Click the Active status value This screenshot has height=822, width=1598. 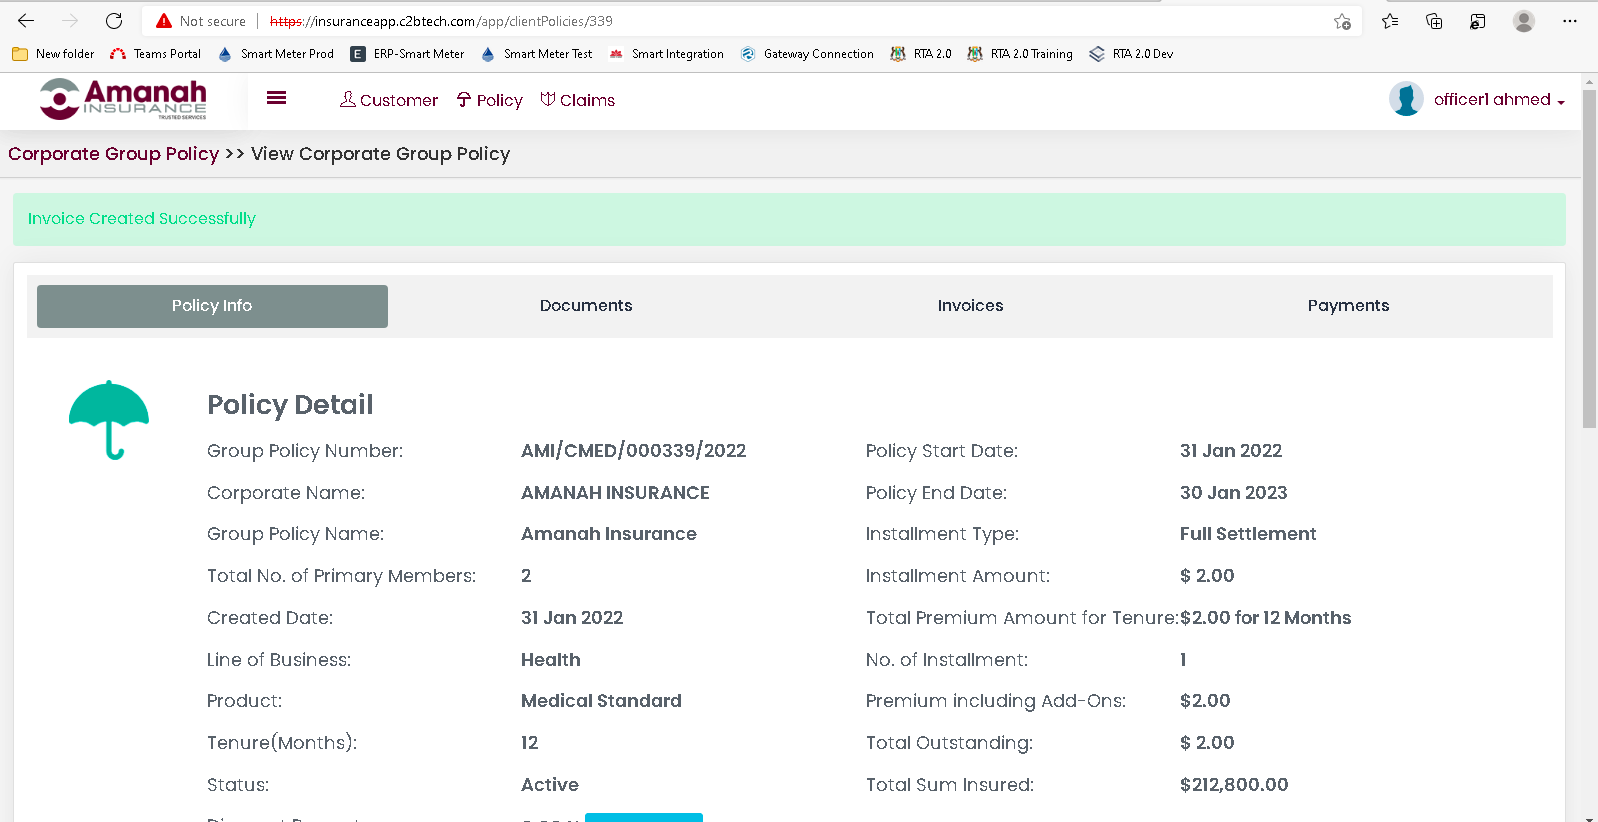click(x=550, y=785)
